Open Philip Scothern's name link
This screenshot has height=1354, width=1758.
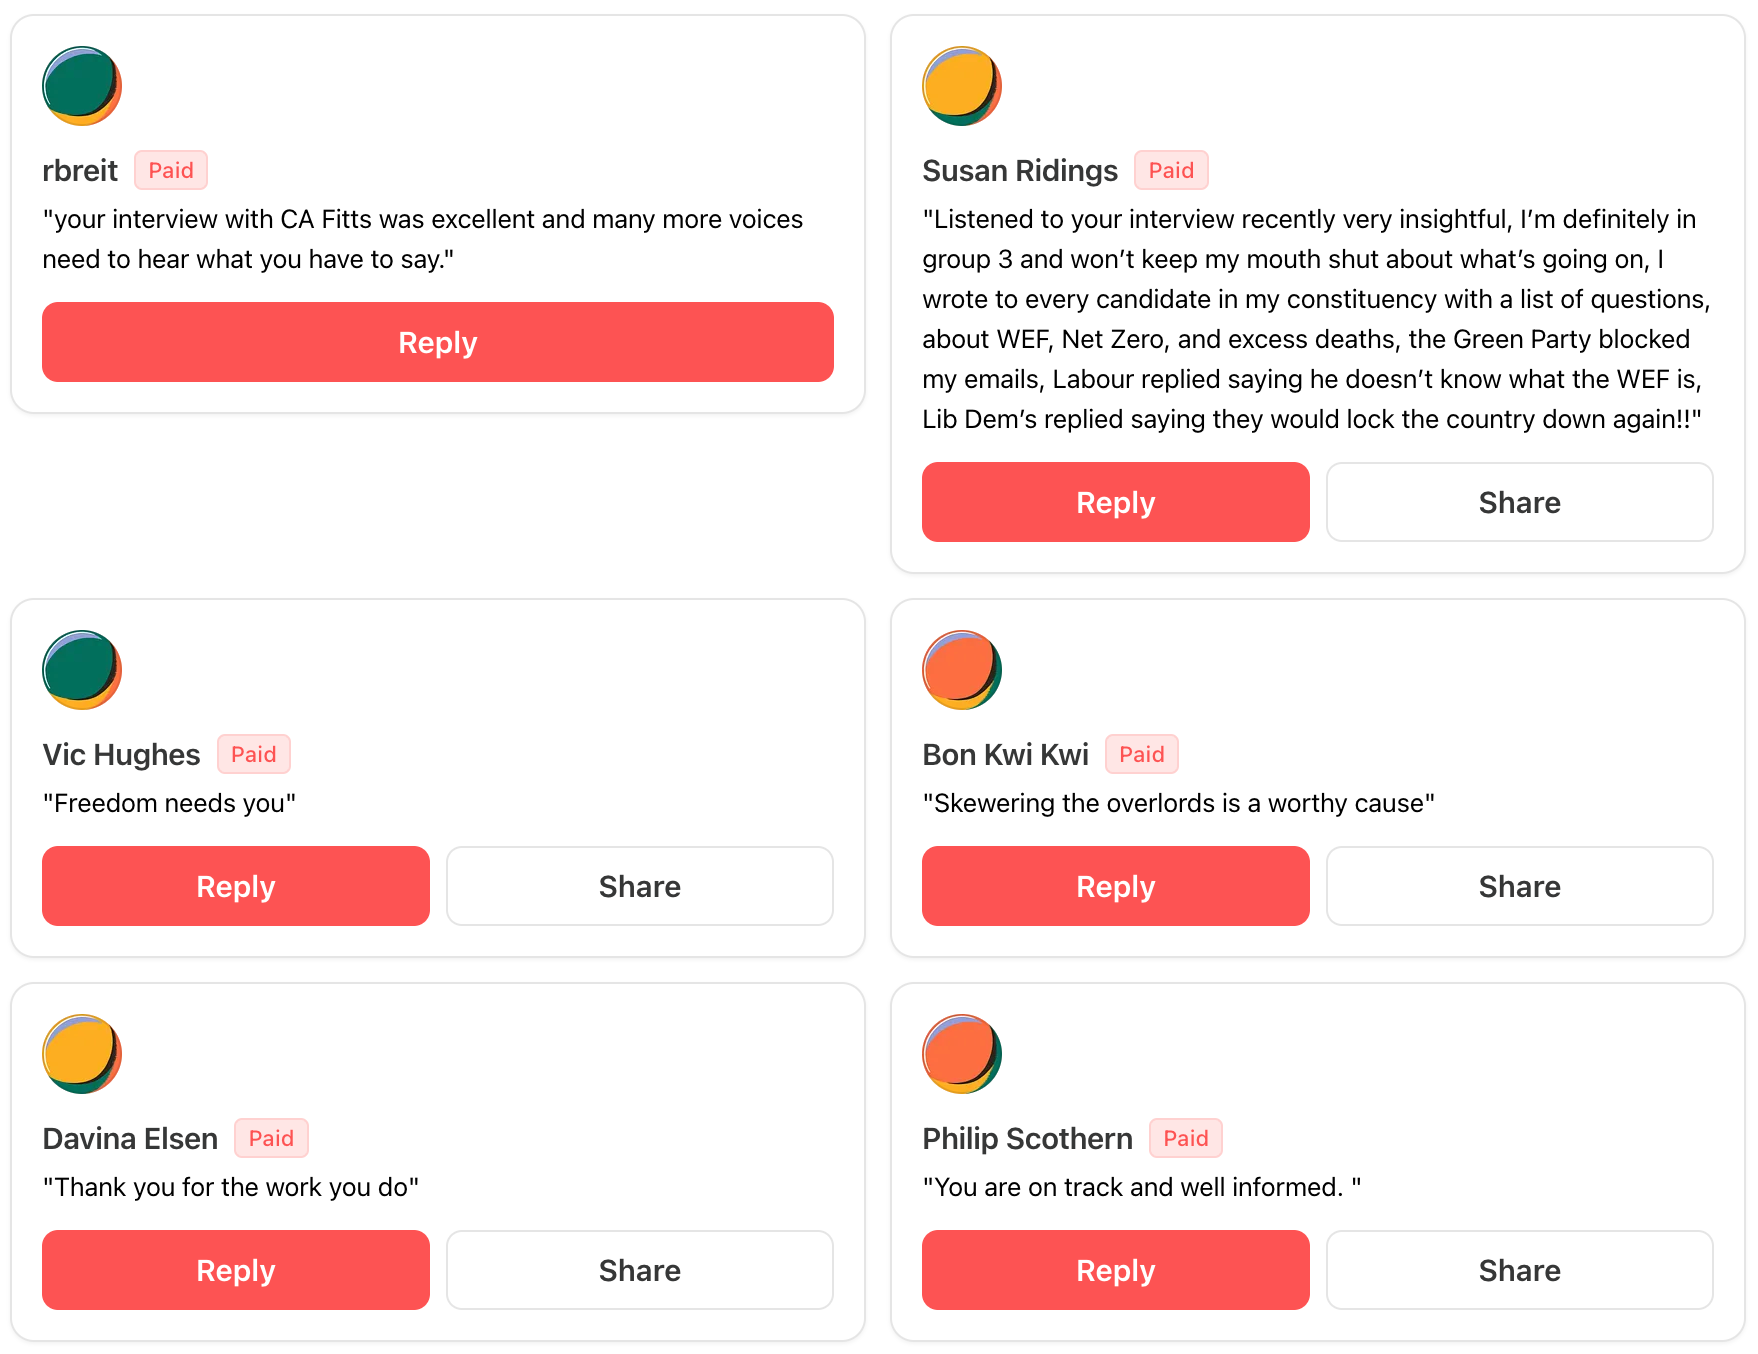coord(1027,1139)
